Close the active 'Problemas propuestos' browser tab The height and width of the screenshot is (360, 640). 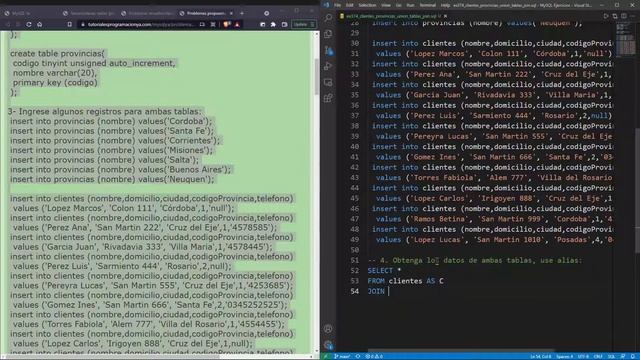click(231, 13)
